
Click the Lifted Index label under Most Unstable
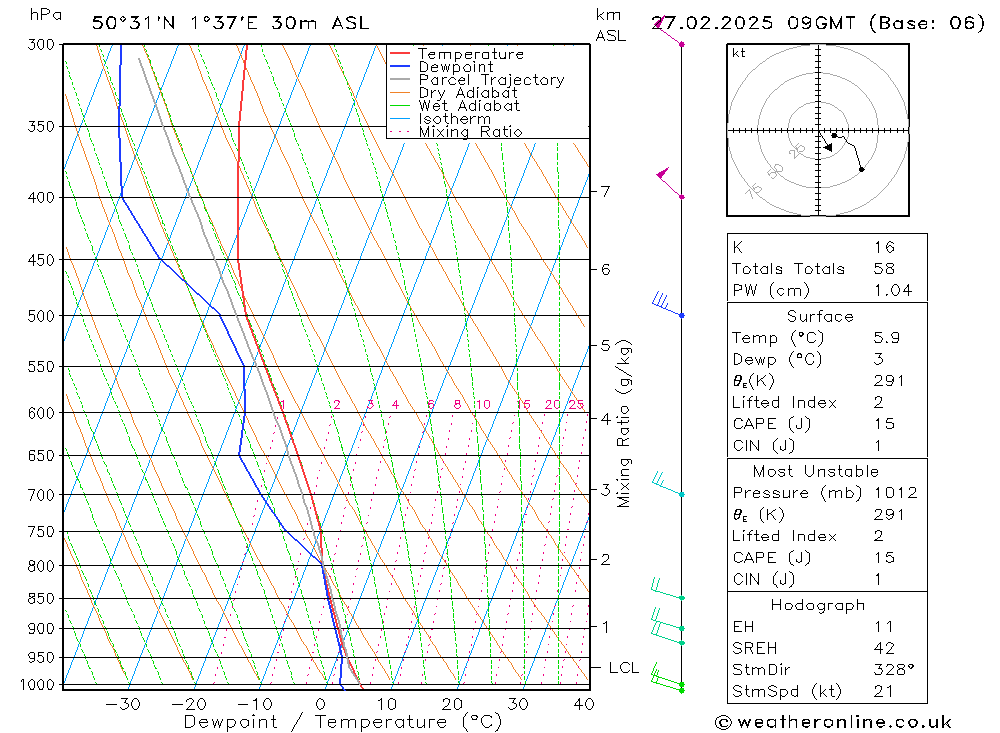point(784,537)
